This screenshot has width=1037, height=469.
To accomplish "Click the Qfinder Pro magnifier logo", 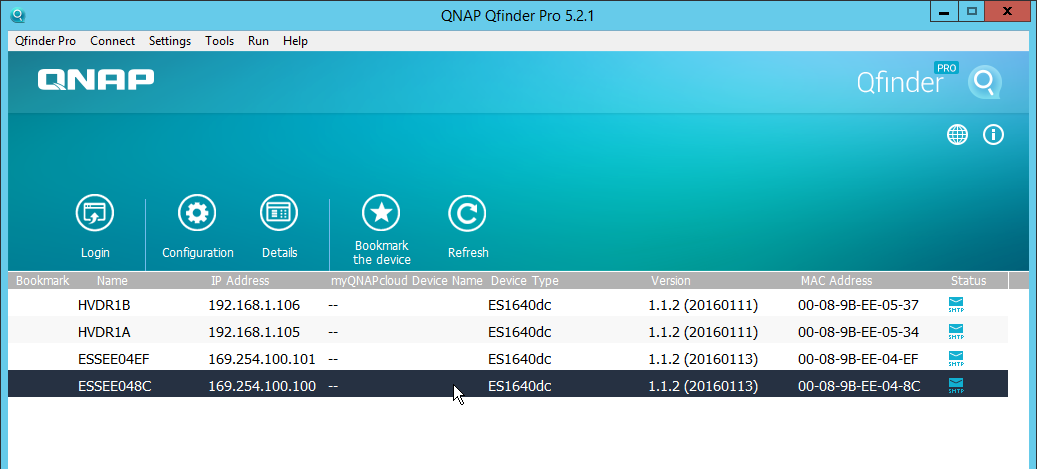I will pos(983,82).
